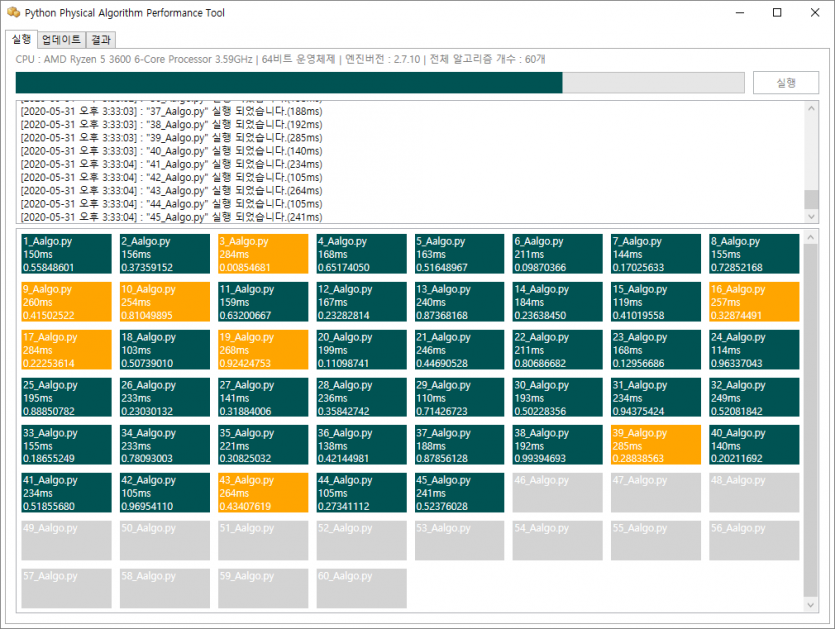The image size is (835, 629).
Task: Click the 실행 run button
Action: tap(785, 83)
